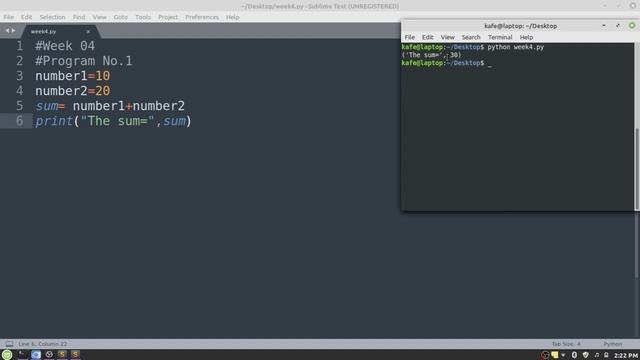Screen dimensions: 640x360
Task: Minimize the terminal window
Action: coord(604,26)
